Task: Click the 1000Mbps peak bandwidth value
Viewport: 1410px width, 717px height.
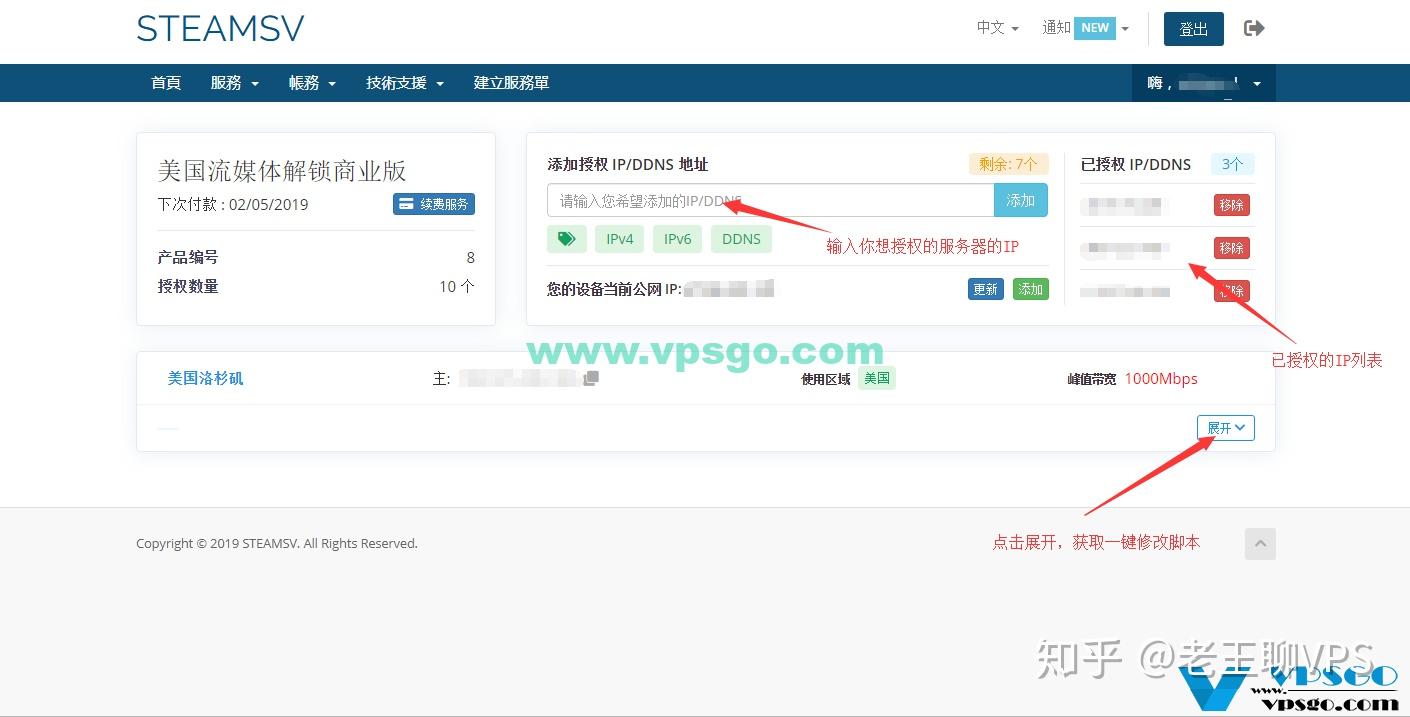Action: point(1161,378)
